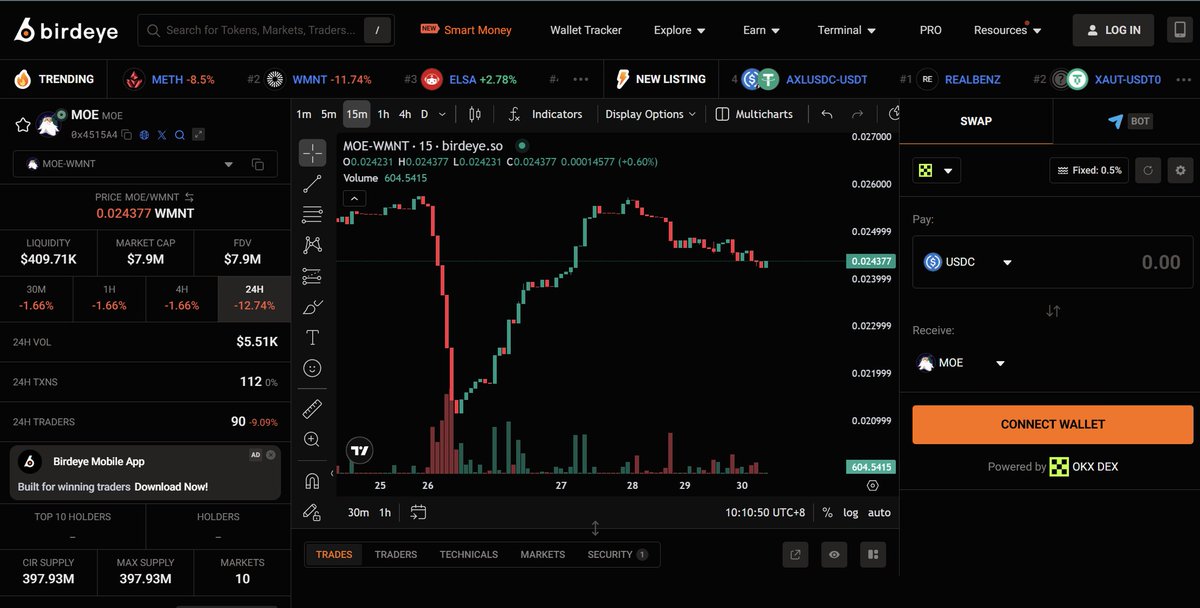Select the pattern drawing tool
Viewport: 1200px width, 608px height.
(312, 245)
